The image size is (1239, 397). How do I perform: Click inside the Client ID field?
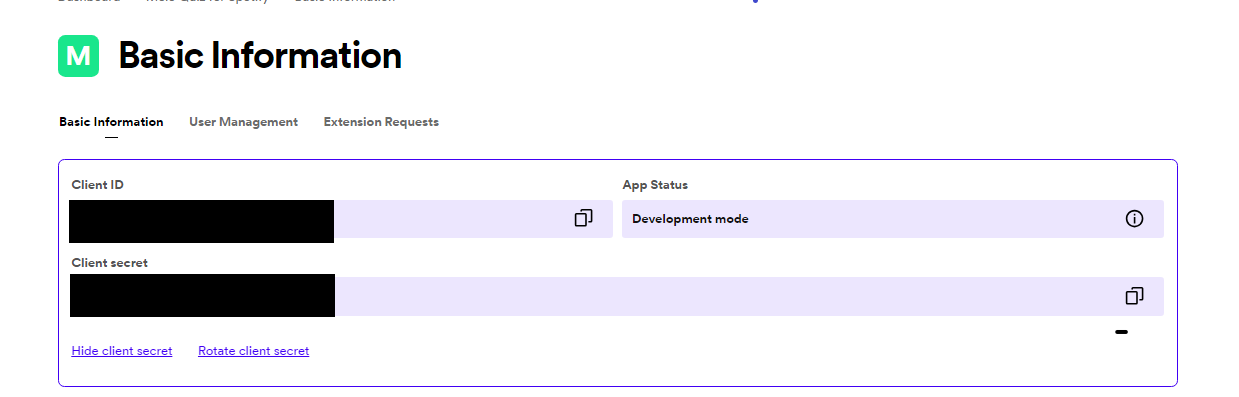click(341, 219)
